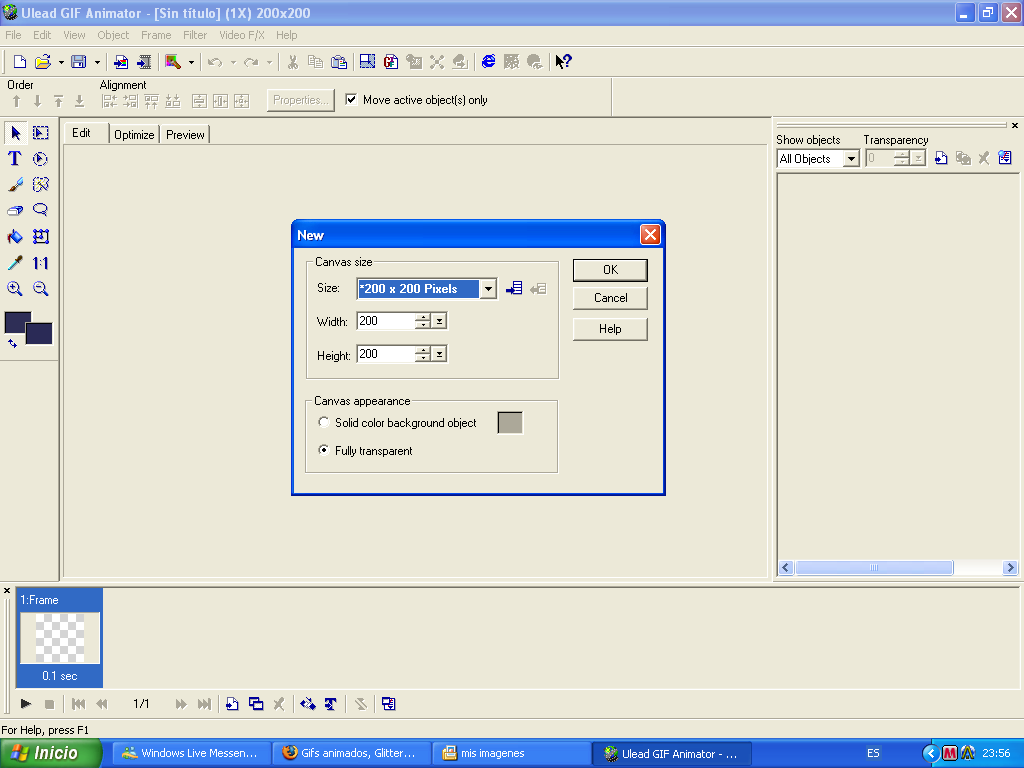
Task: Select Fully transparent option
Action: [x=323, y=450]
